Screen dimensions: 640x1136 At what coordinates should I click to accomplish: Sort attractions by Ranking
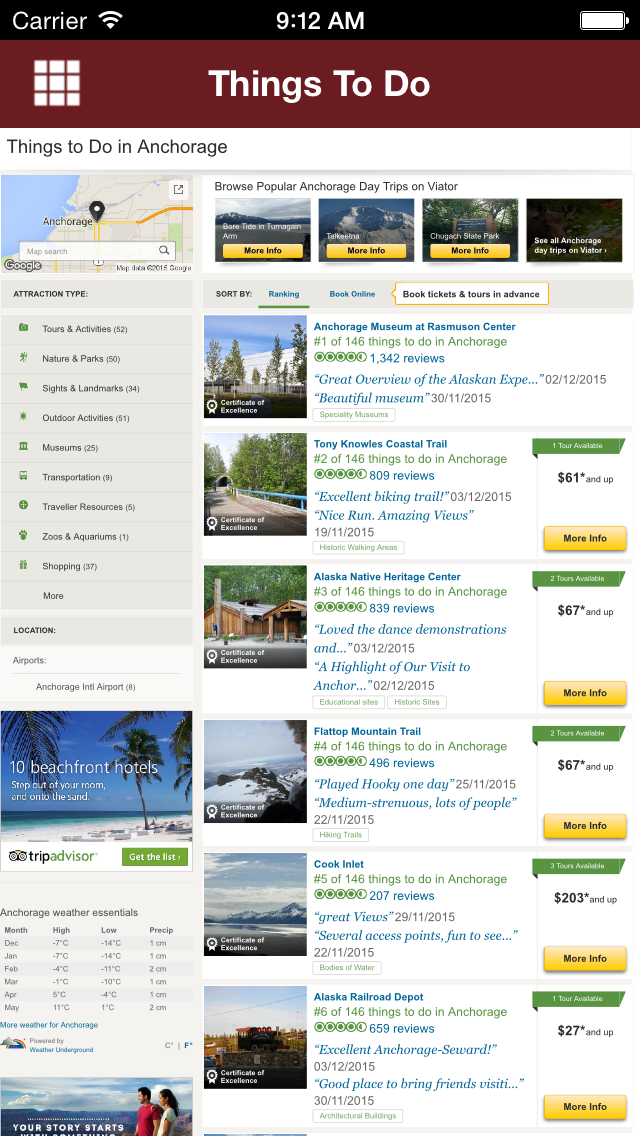(x=283, y=294)
